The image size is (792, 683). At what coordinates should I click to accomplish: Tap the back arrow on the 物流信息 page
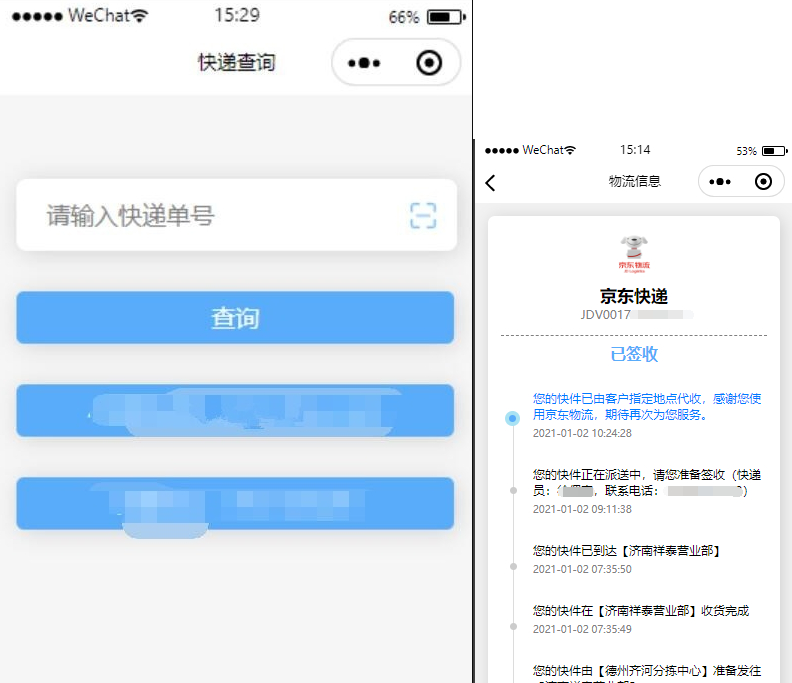[490, 182]
